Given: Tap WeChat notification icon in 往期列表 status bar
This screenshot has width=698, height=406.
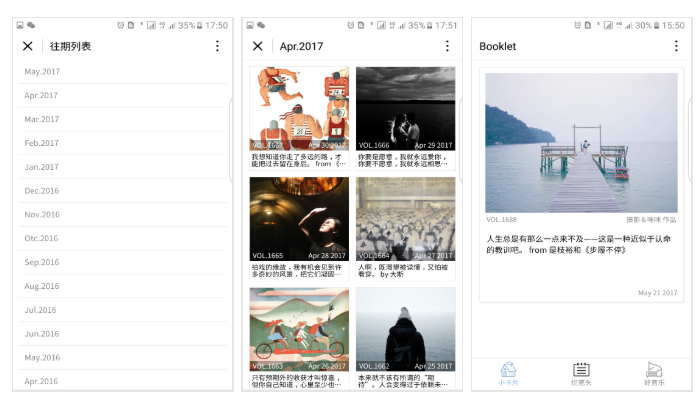Looking at the screenshot, I should (x=31, y=25).
